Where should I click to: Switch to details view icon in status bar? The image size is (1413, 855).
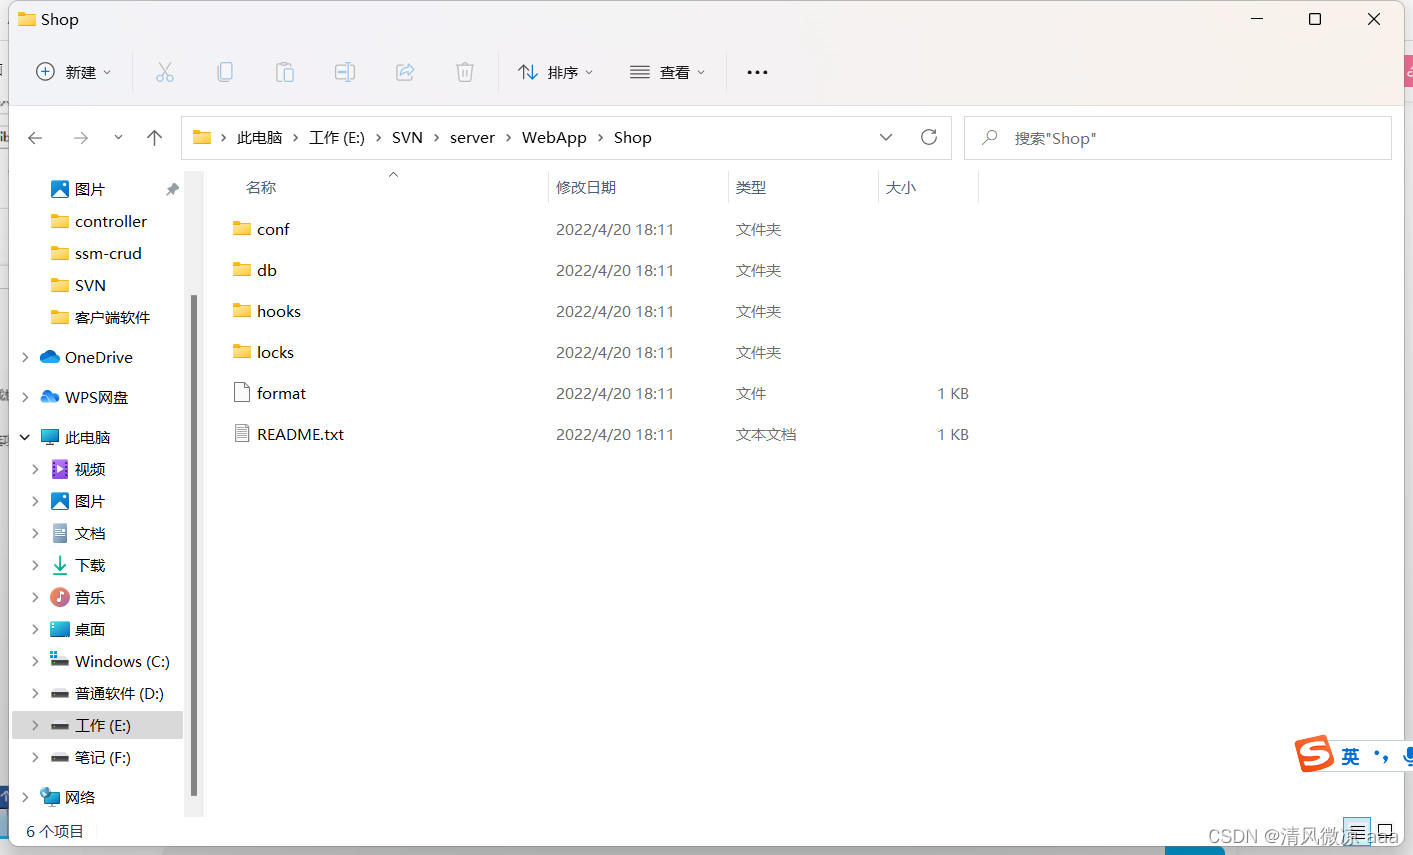click(x=1356, y=831)
